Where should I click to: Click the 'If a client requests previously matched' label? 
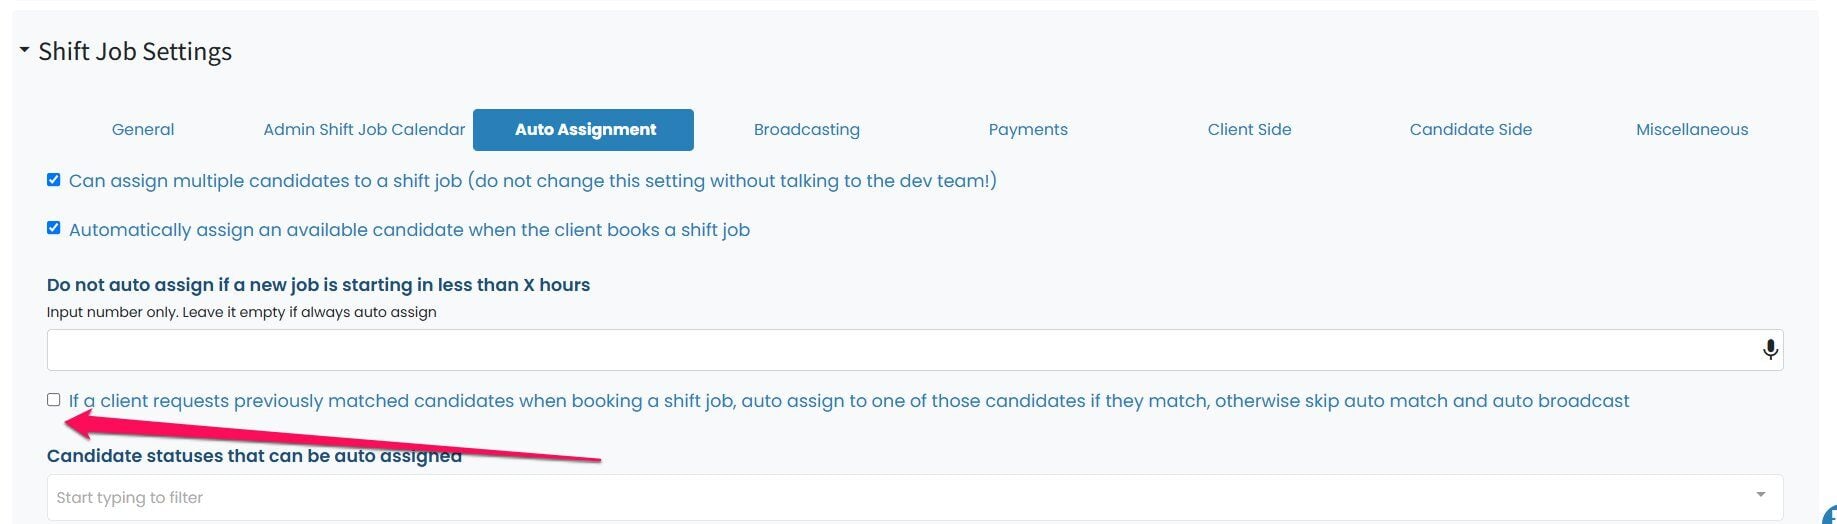click(848, 401)
